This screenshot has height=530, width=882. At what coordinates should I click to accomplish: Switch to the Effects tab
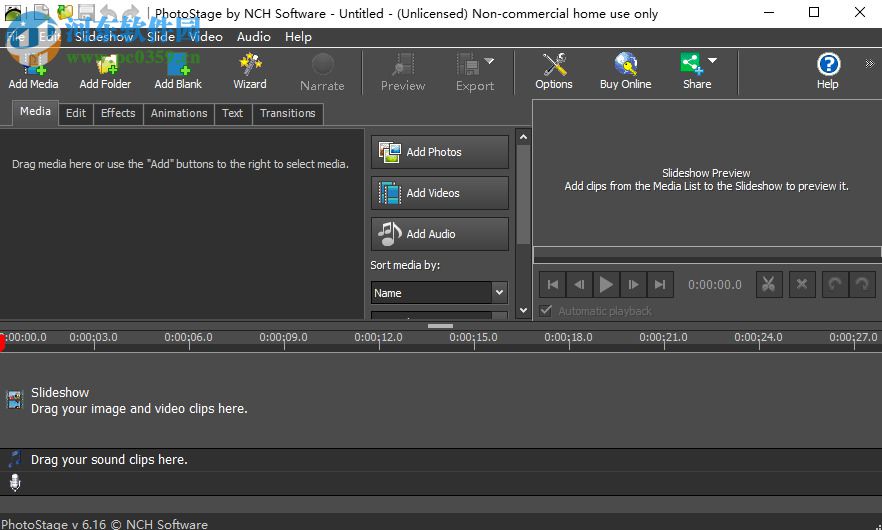tap(118, 113)
